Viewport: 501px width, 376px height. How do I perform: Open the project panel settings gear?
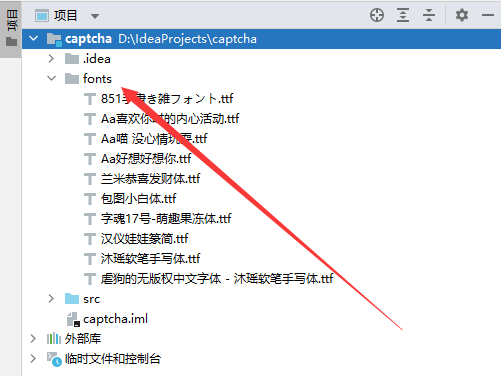coord(462,15)
